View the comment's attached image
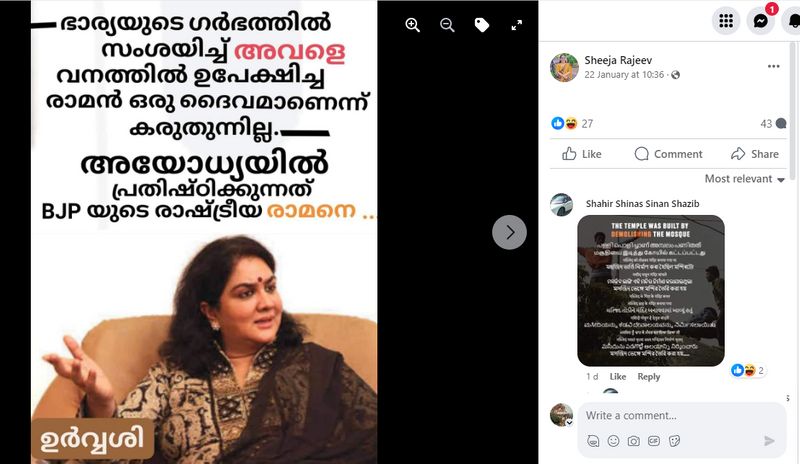Image resolution: width=800 pixels, height=464 pixels. tap(651, 290)
